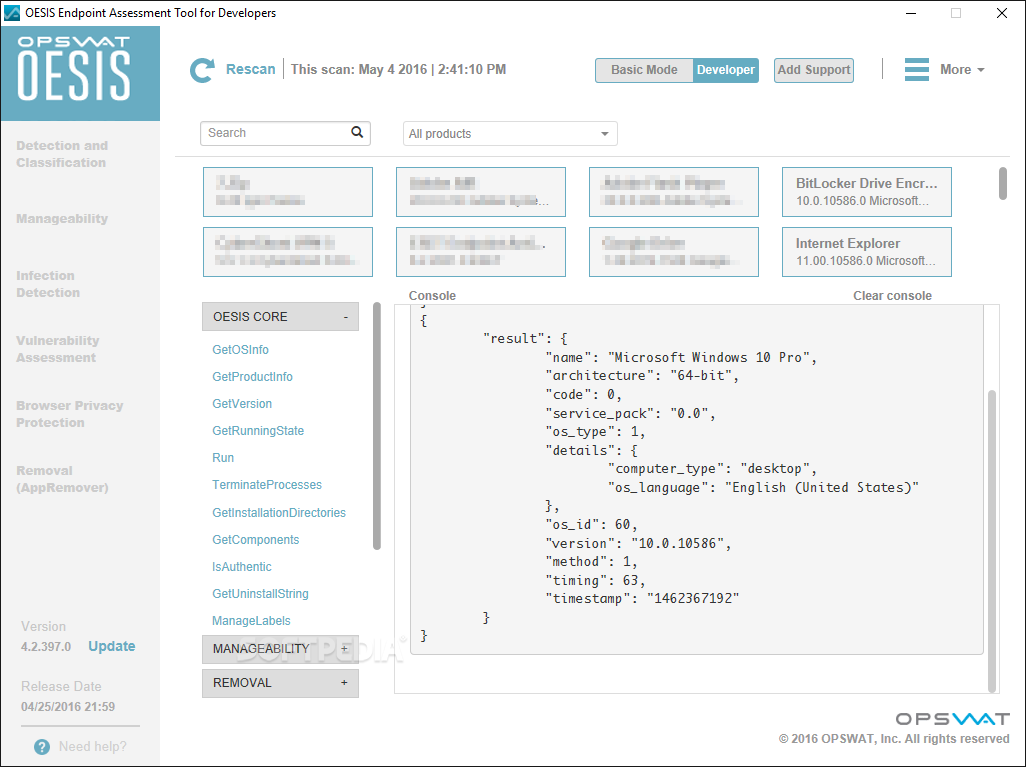The width and height of the screenshot is (1026, 767).
Task: Open the Manageability sidebar section
Action: point(62,219)
